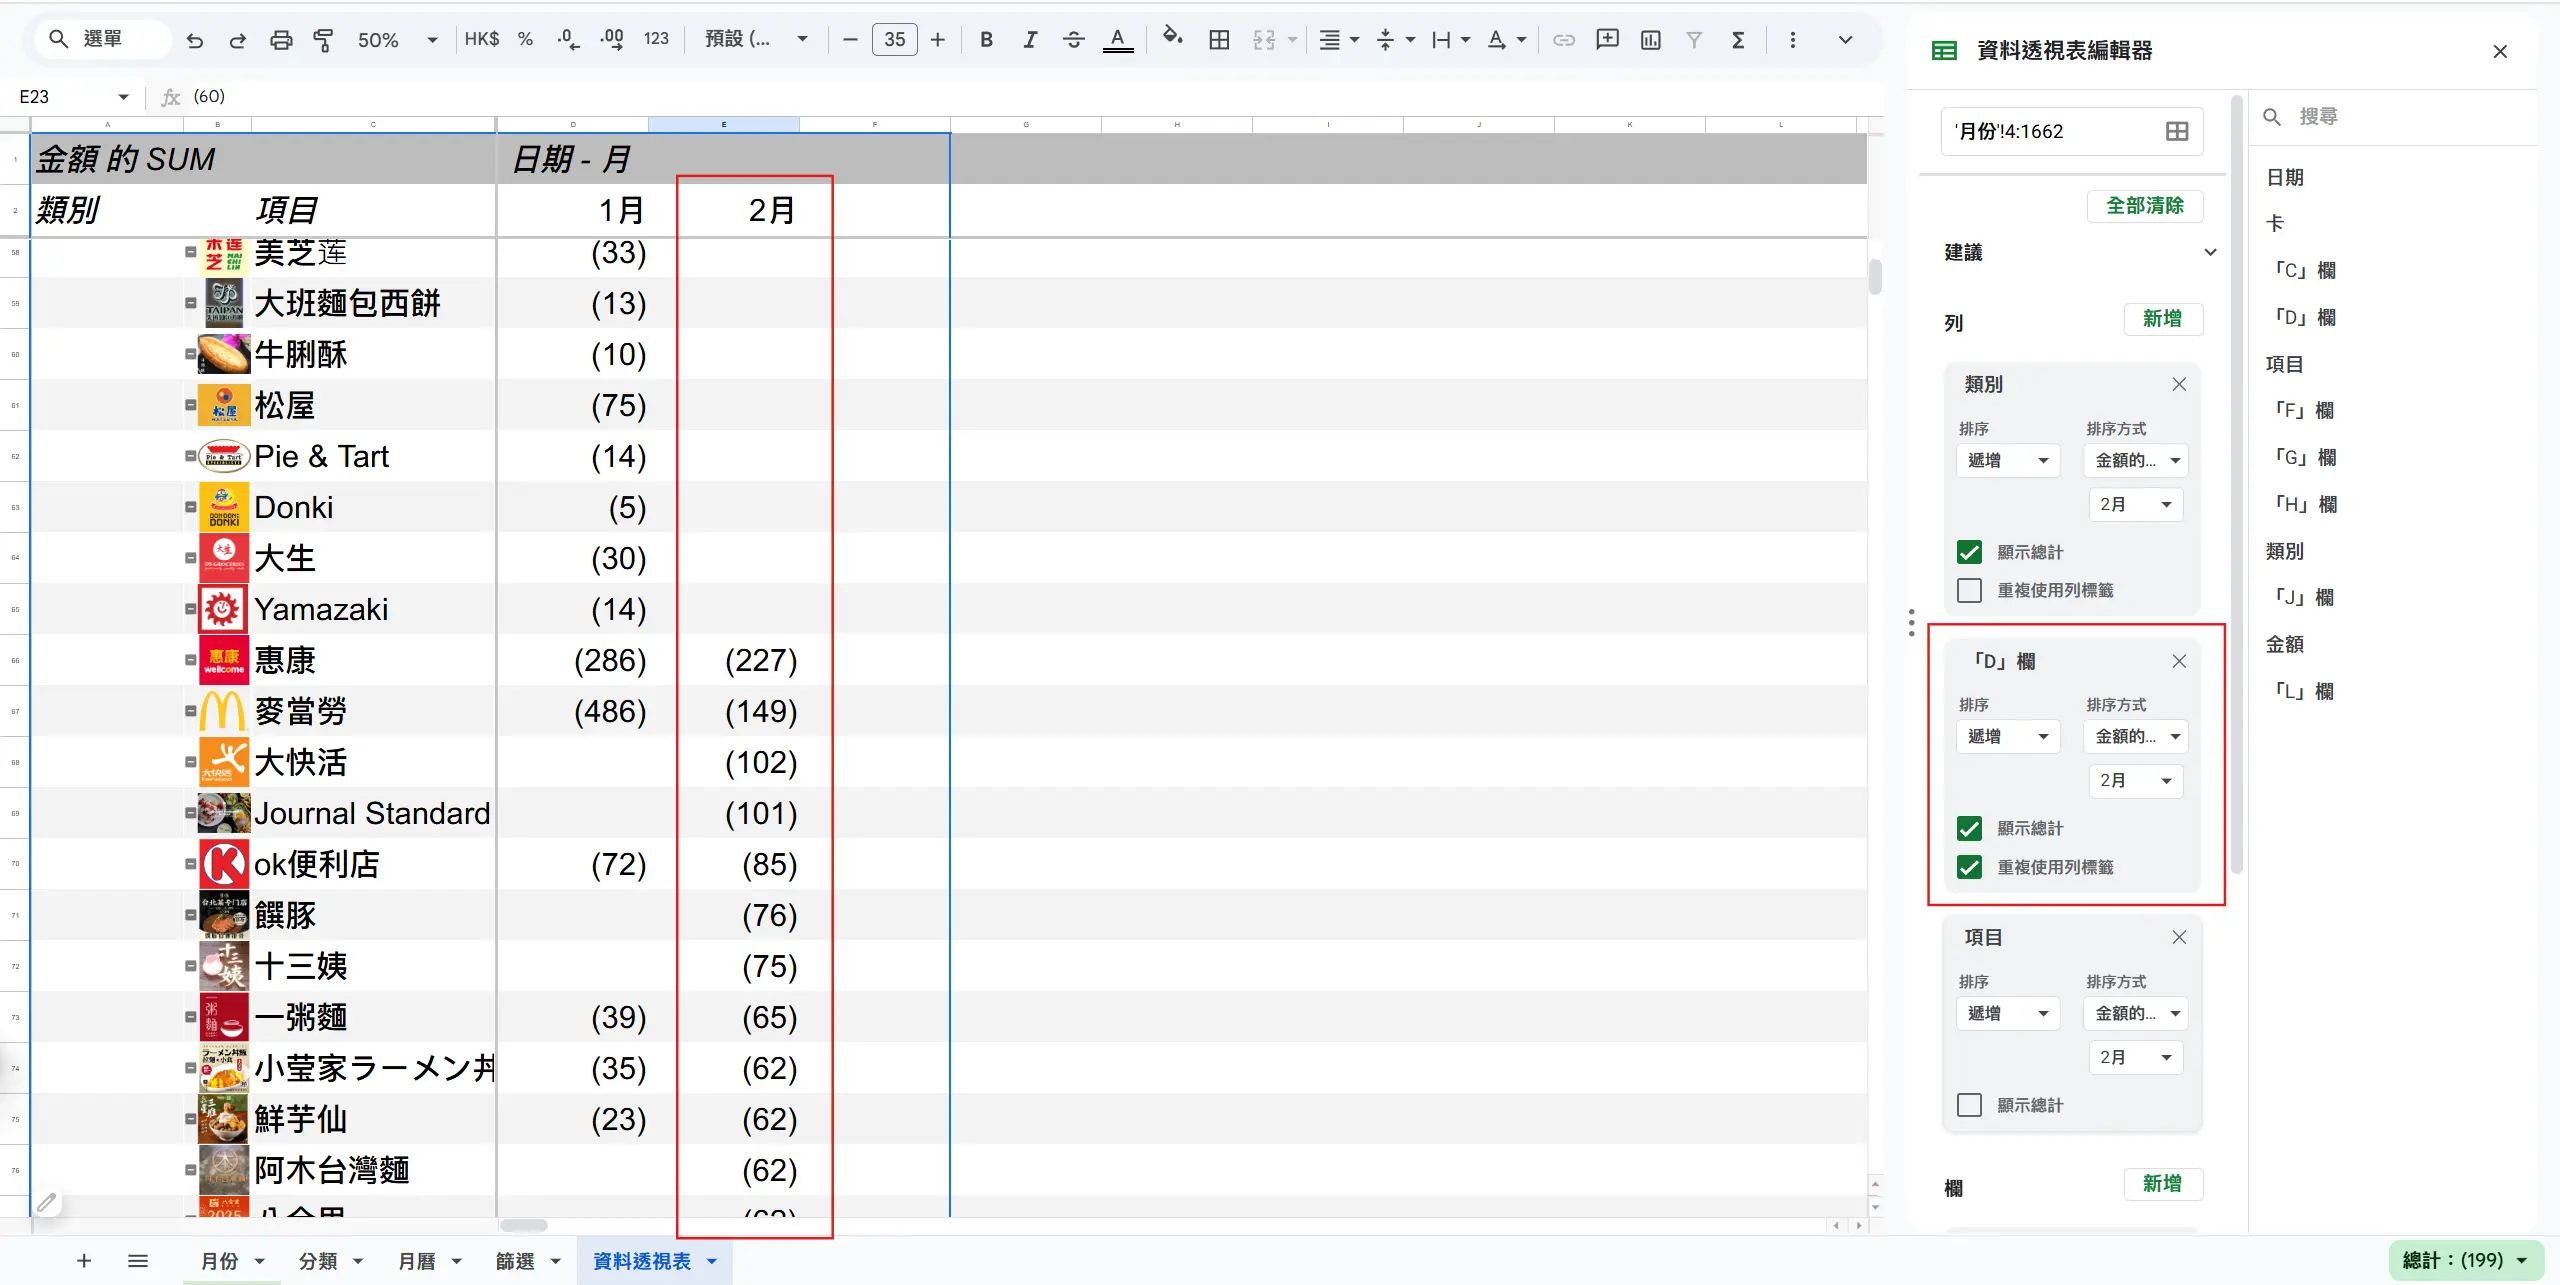Click the Insert comment icon
Viewport: 2560px width, 1285px height.
[1608, 40]
